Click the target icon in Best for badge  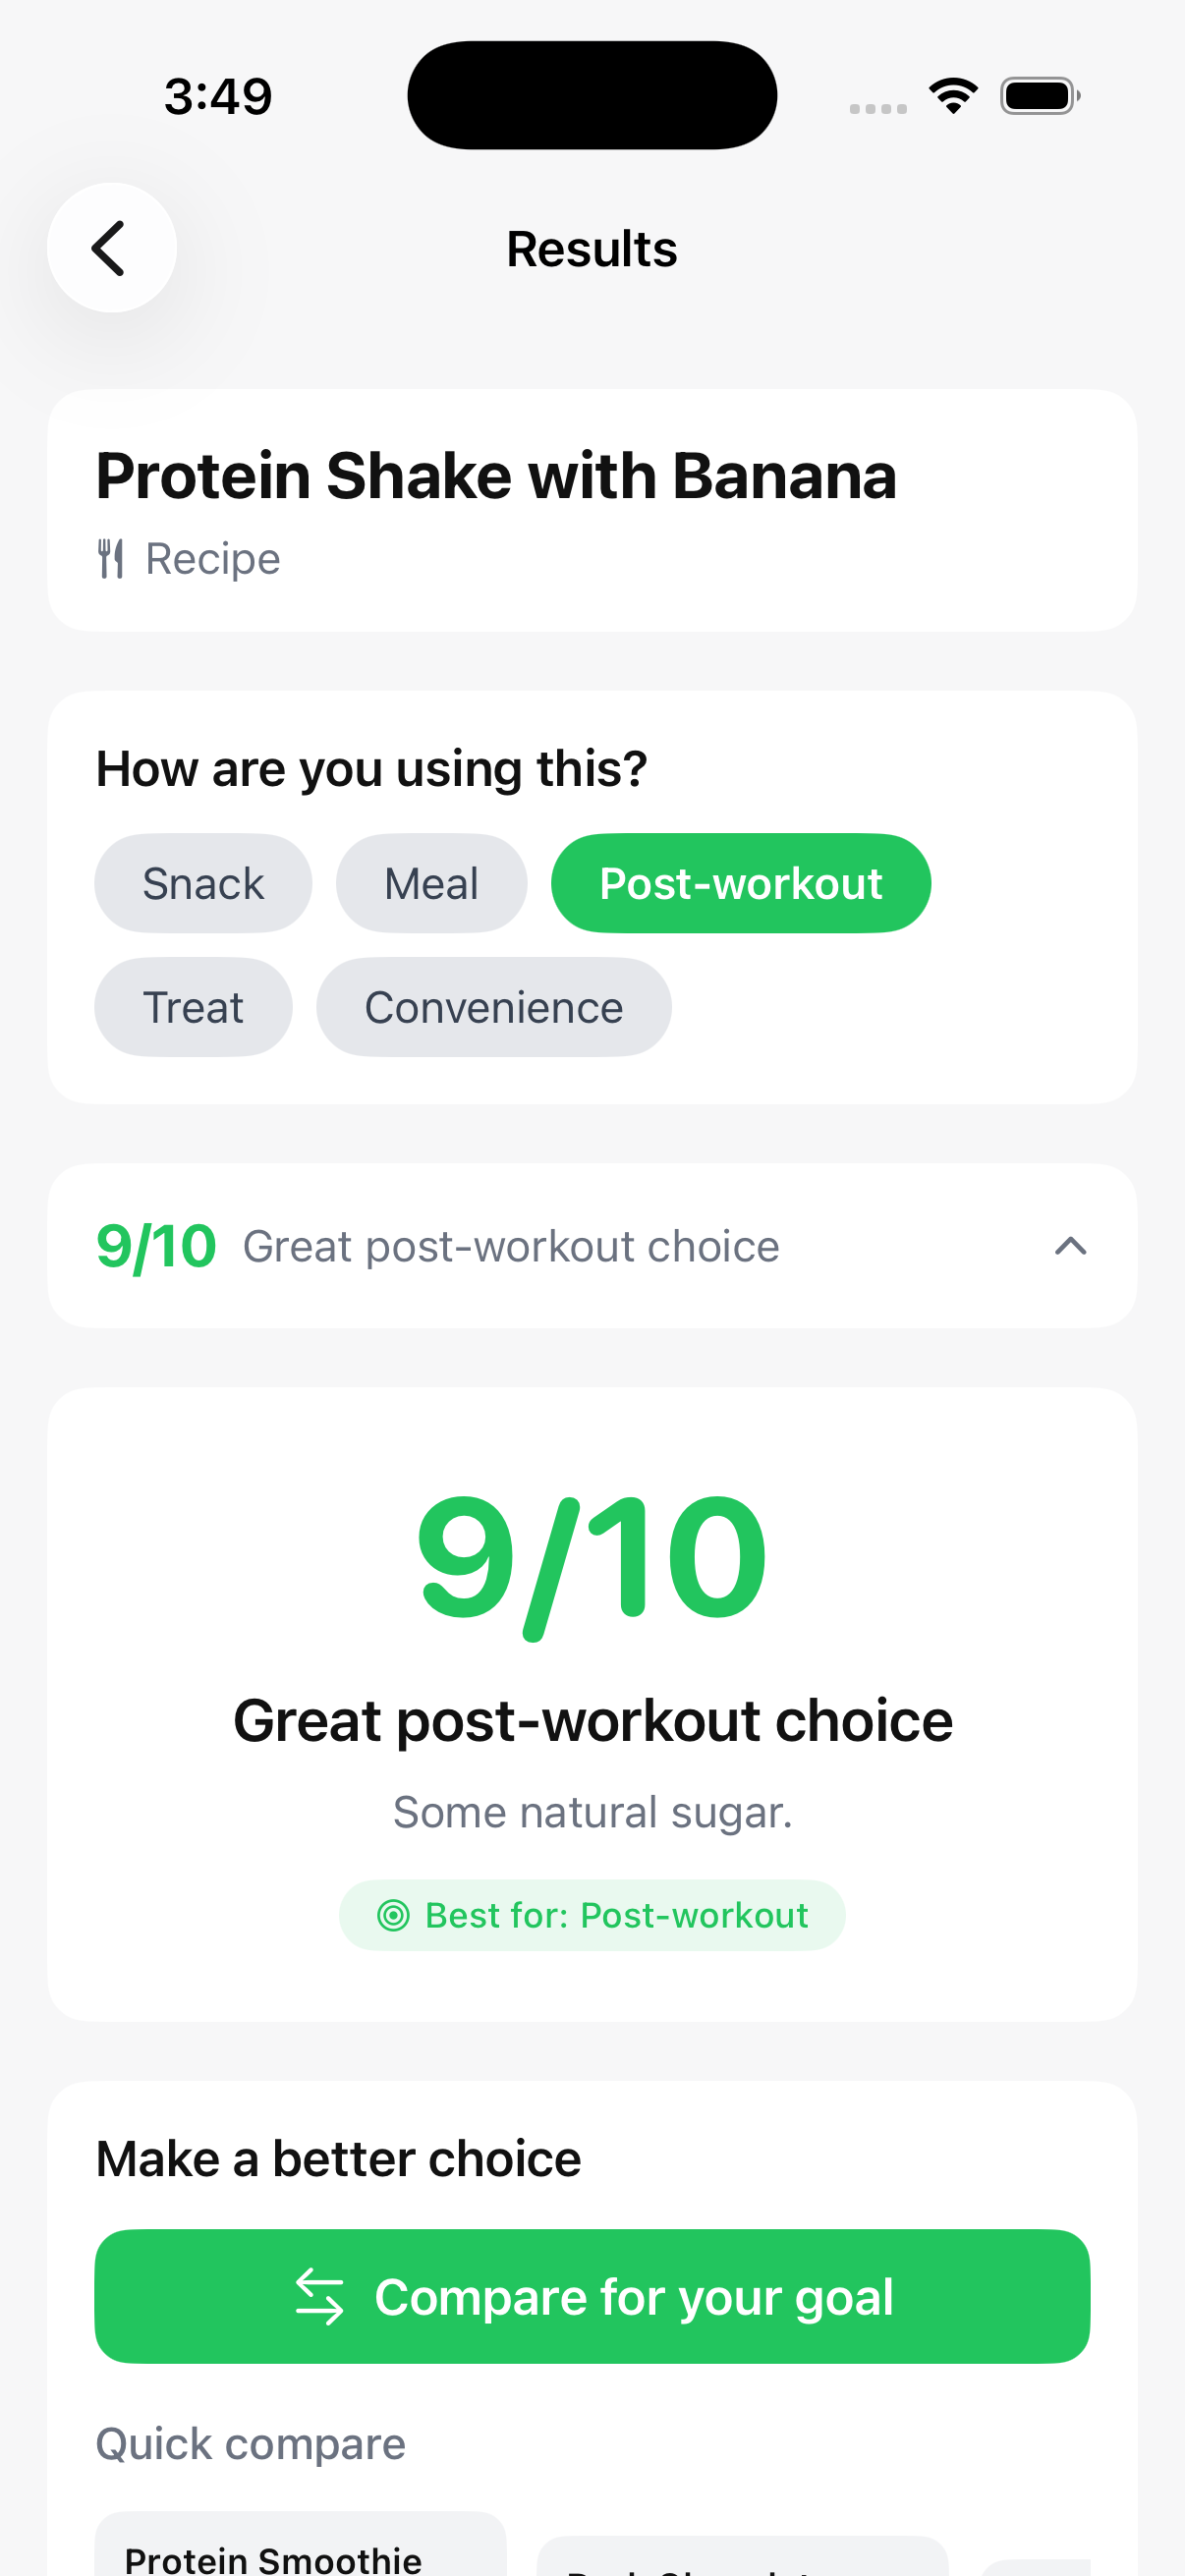[397, 1914]
